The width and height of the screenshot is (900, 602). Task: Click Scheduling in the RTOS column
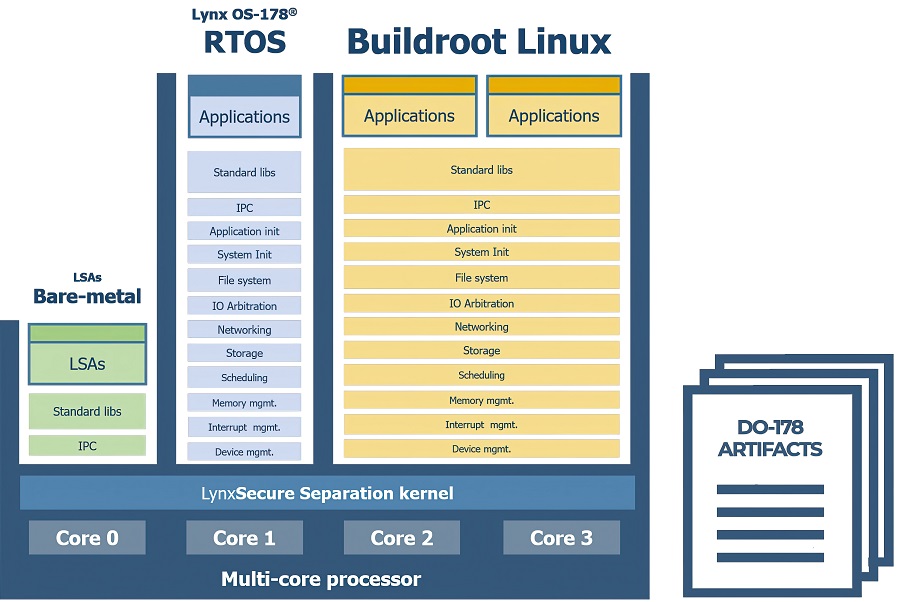coord(244,378)
